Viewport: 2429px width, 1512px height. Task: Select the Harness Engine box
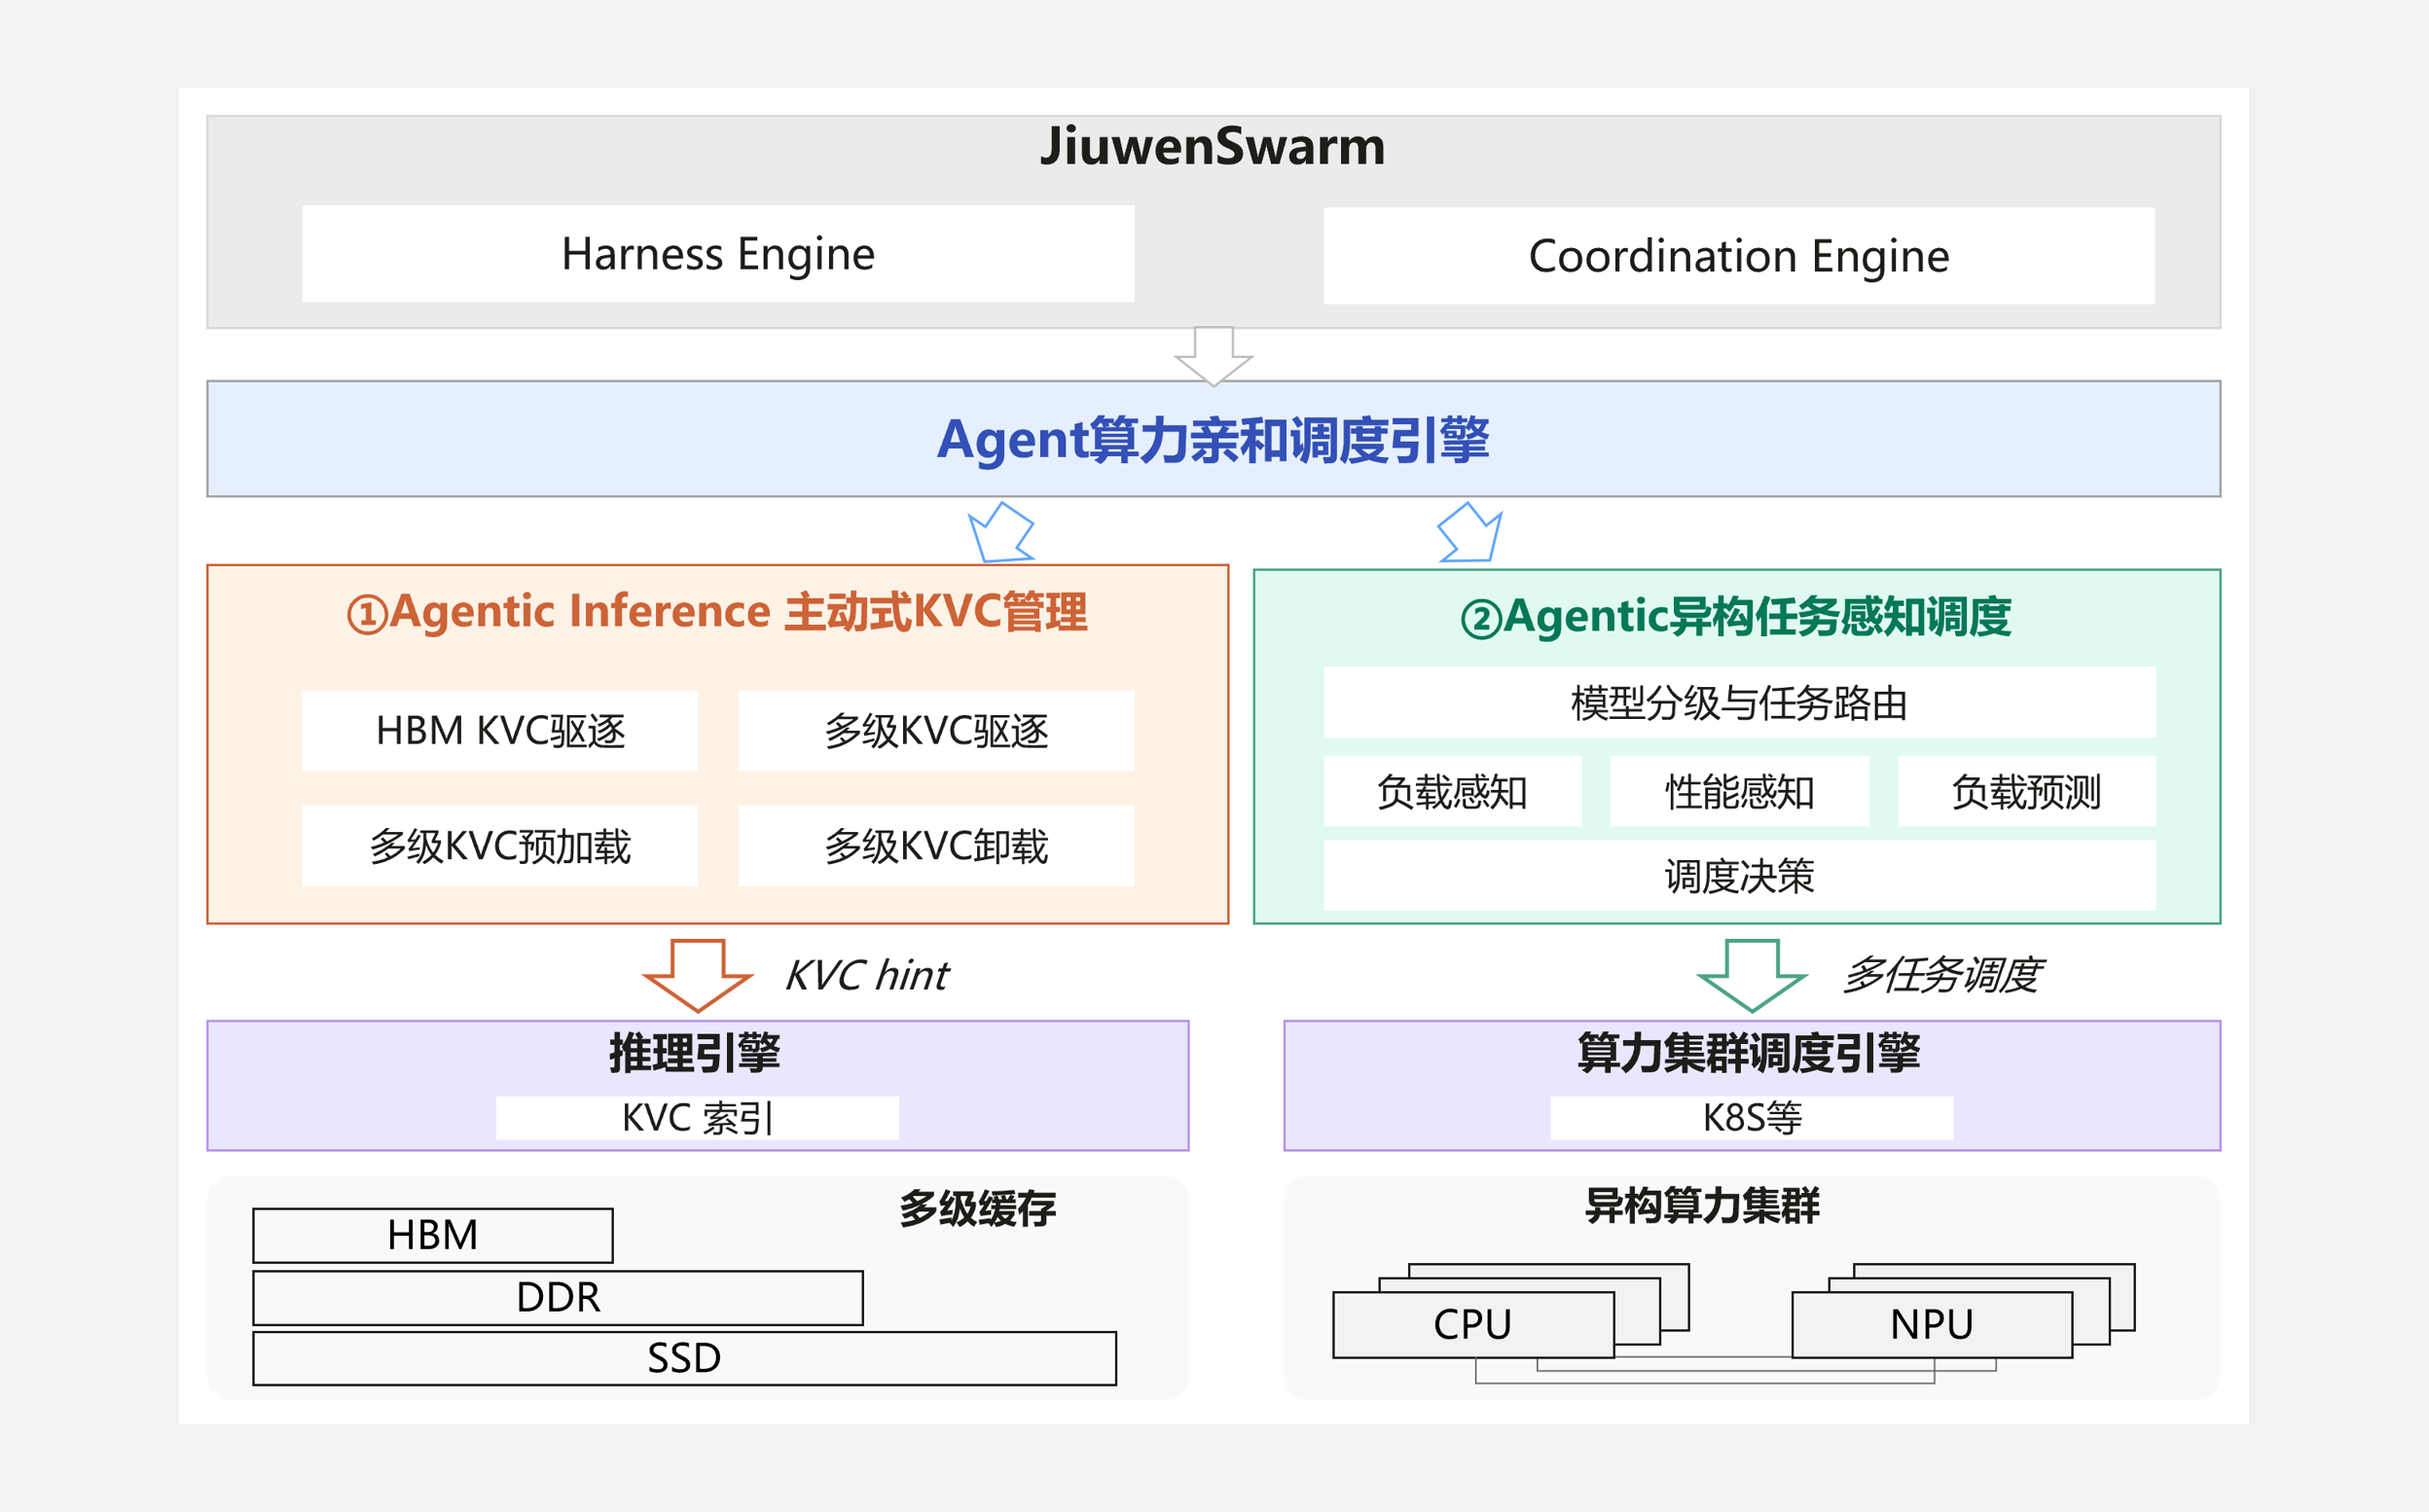(718, 254)
